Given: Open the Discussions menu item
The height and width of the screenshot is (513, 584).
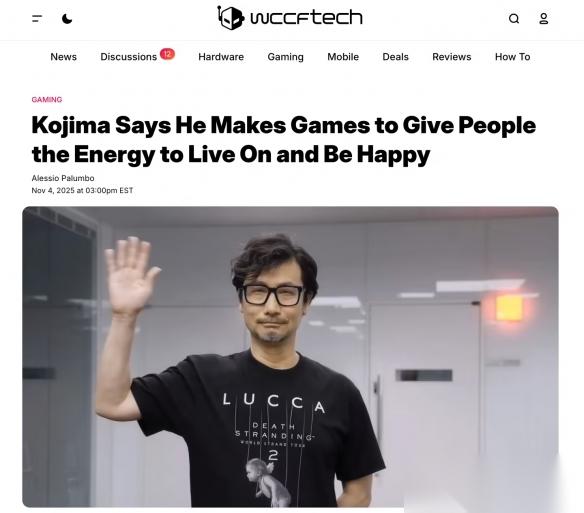Looking at the screenshot, I should (x=128, y=57).
